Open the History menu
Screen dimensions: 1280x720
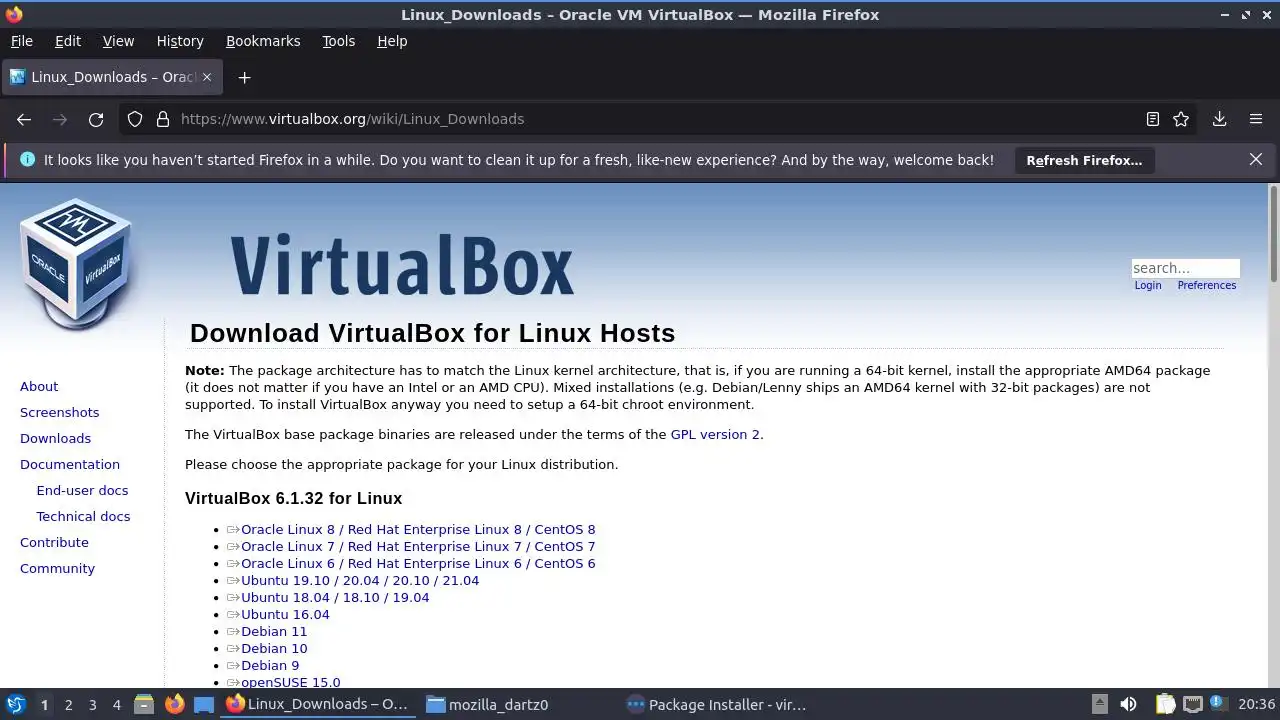click(180, 41)
